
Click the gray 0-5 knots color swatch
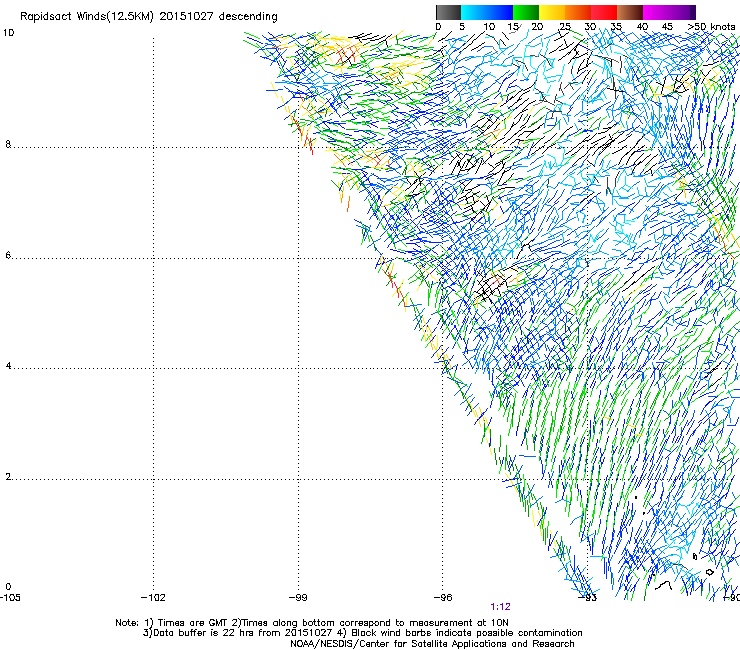point(448,12)
